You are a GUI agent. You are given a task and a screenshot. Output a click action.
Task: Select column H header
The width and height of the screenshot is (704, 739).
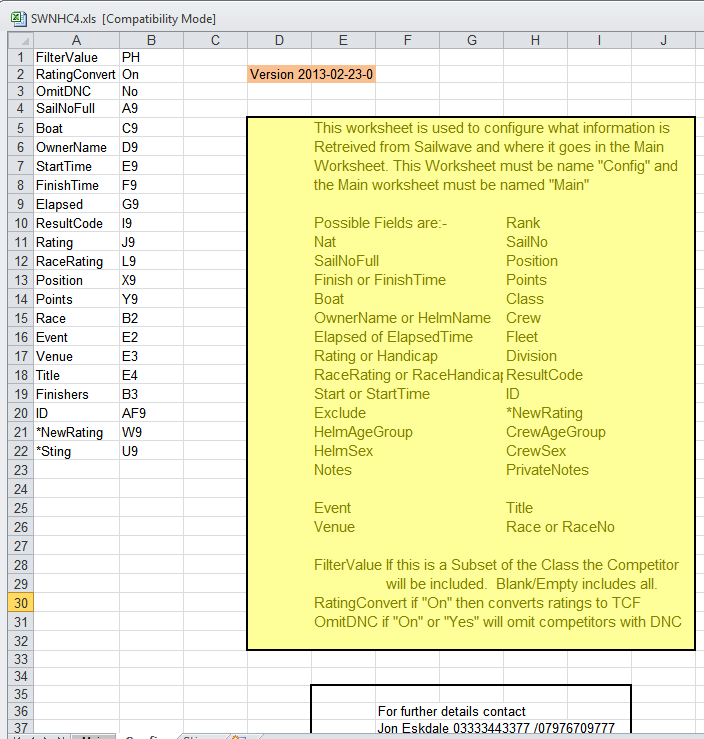(536, 41)
